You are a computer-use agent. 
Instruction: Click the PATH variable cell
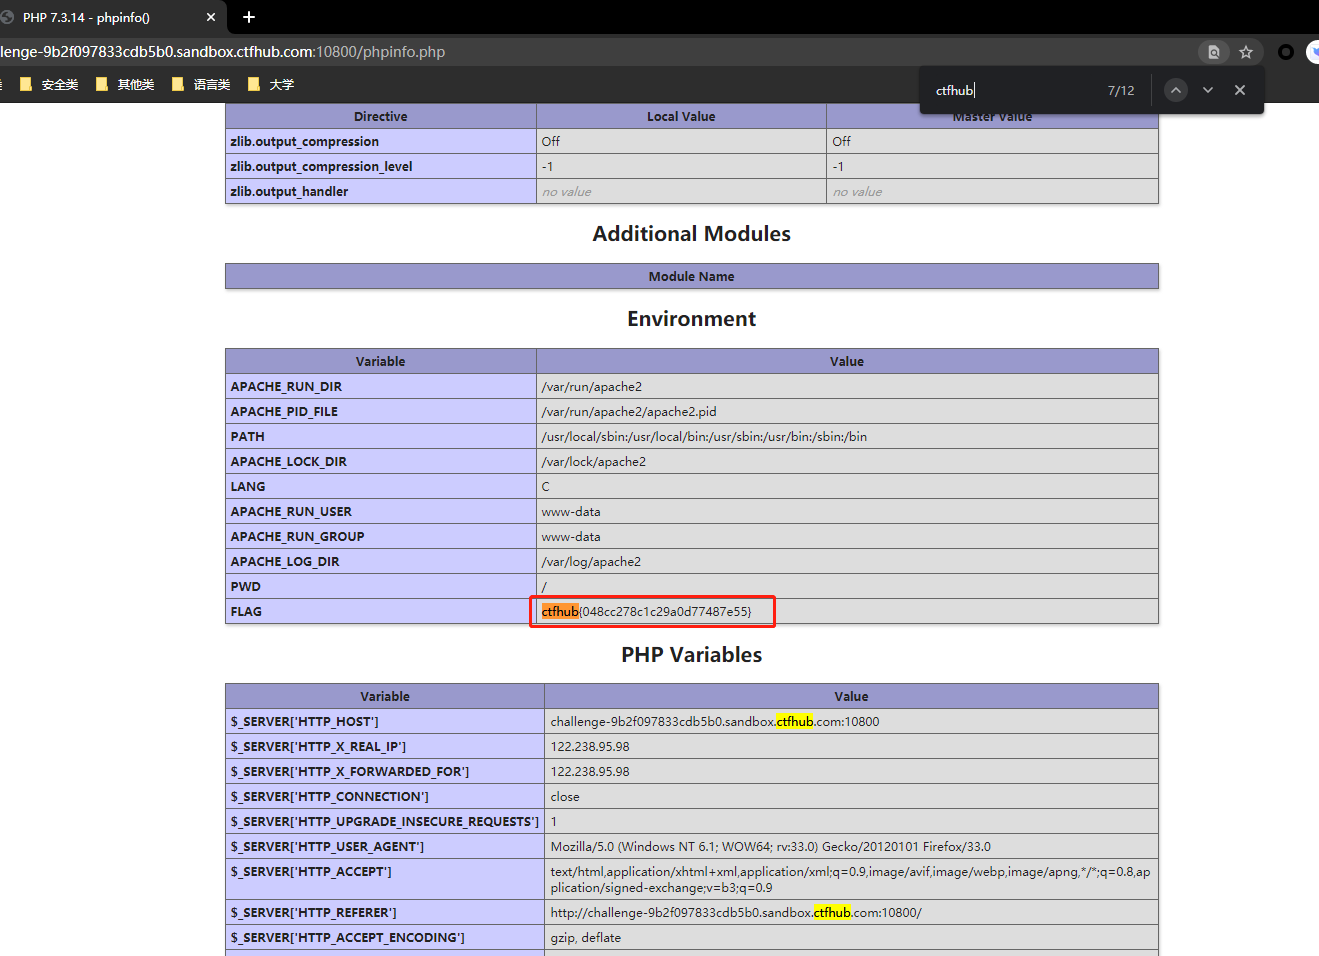tap(380, 436)
